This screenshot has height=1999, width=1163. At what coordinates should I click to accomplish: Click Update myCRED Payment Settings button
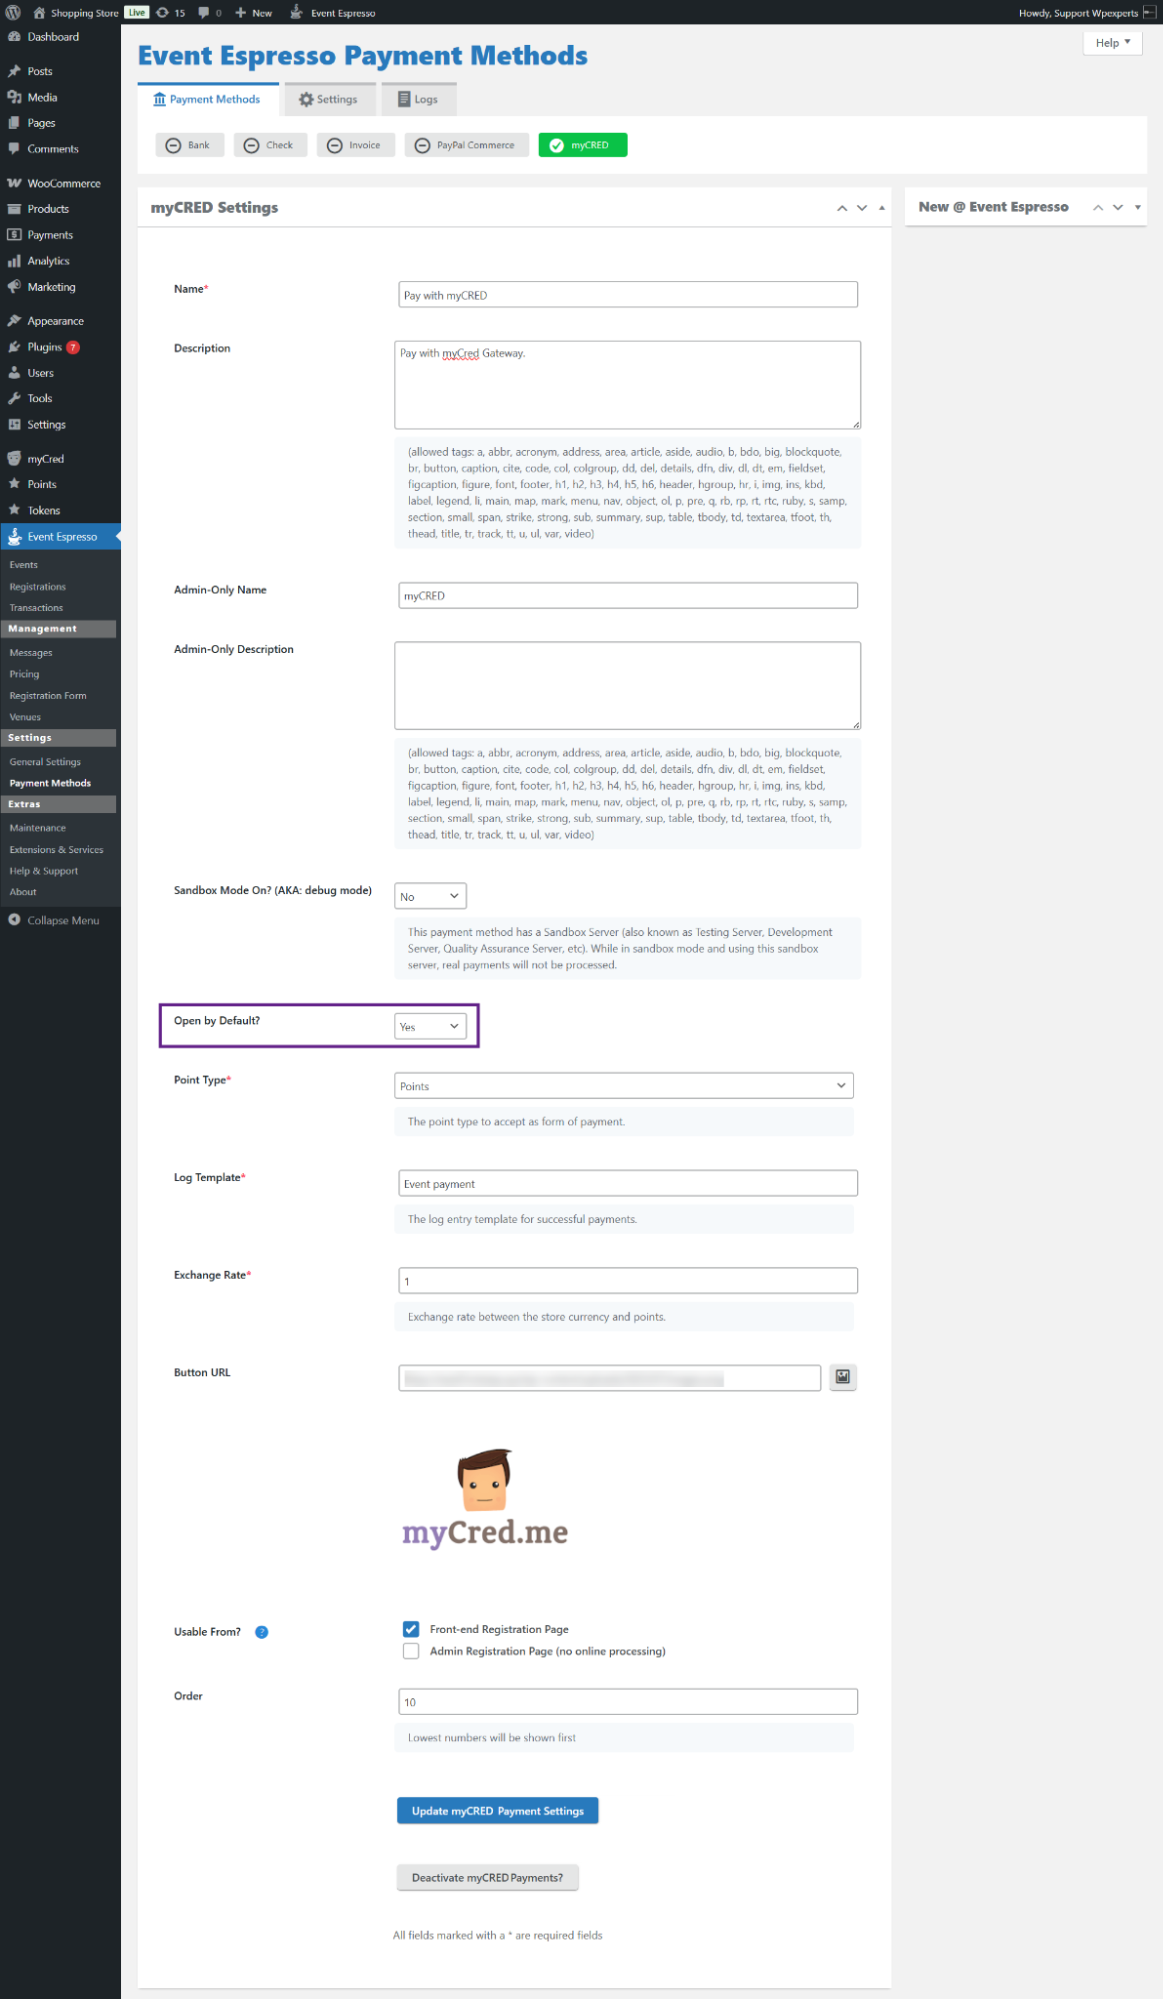pyautogui.click(x=497, y=1811)
